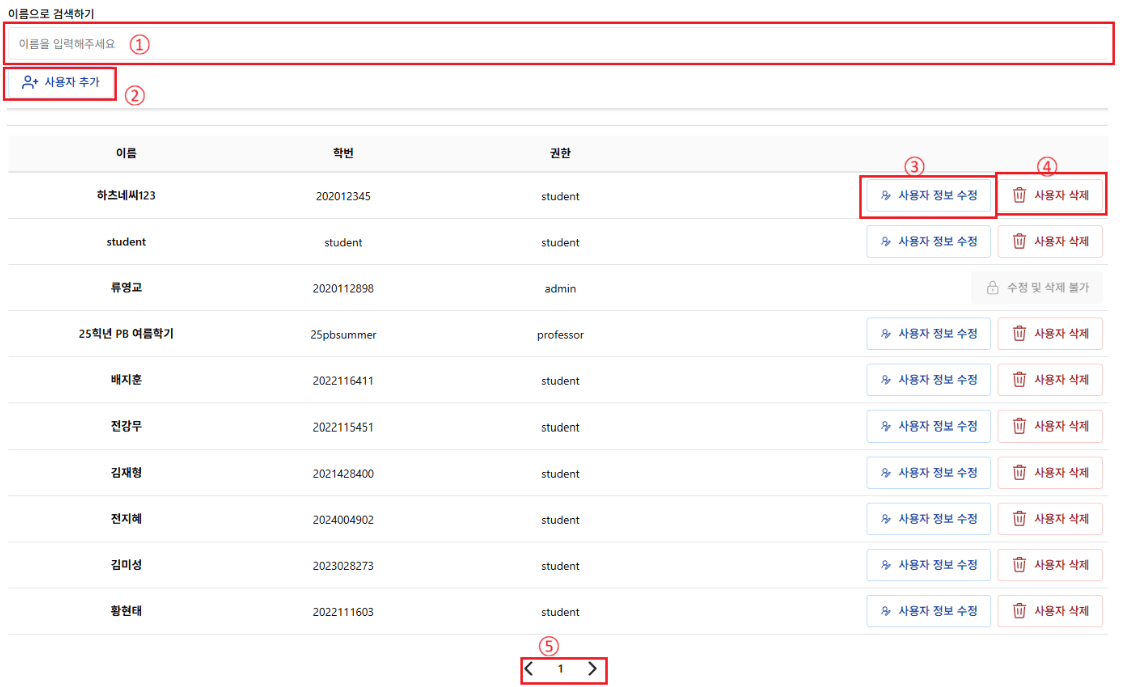Delete user 전강무 with 사용자 삭제
Image resolution: width=1125 pixels, height=687 pixels.
click(x=1050, y=426)
